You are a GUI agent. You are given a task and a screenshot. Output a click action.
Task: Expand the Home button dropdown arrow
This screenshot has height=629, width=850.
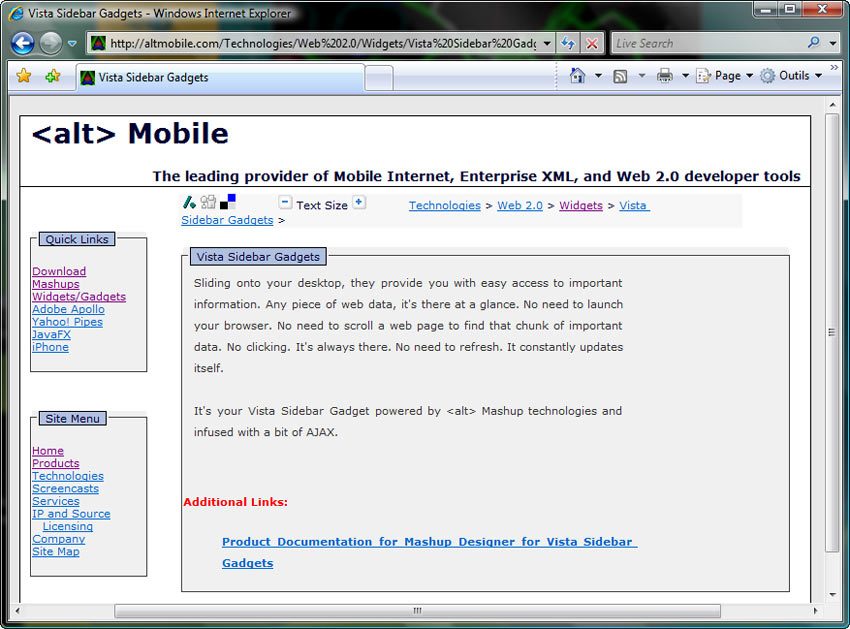(598, 76)
